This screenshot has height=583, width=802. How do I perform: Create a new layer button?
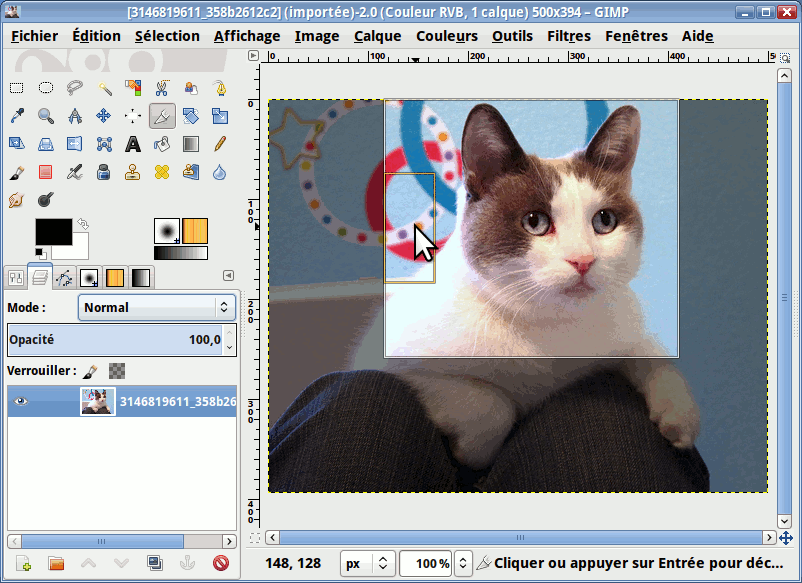(23, 564)
